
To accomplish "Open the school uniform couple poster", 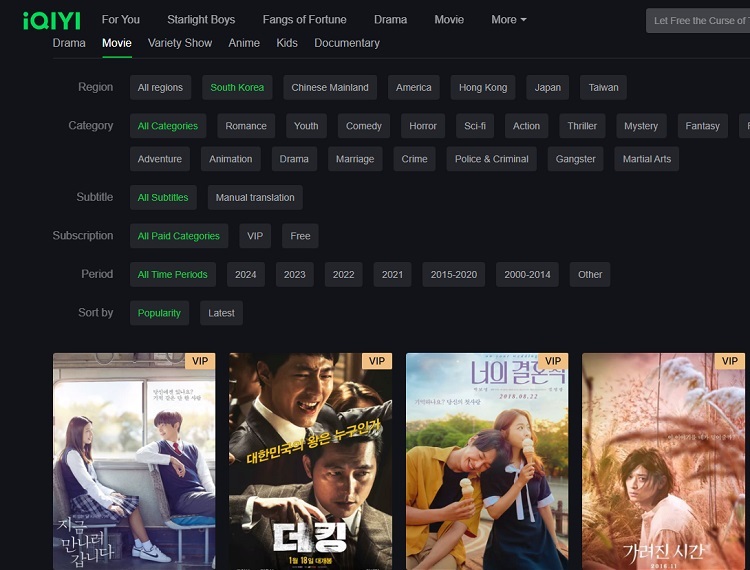I will (x=134, y=461).
